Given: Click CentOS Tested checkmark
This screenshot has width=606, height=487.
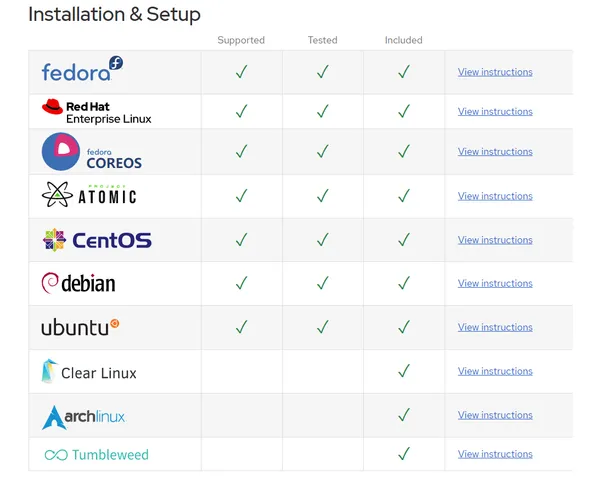Looking at the screenshot, I should 323,240.
